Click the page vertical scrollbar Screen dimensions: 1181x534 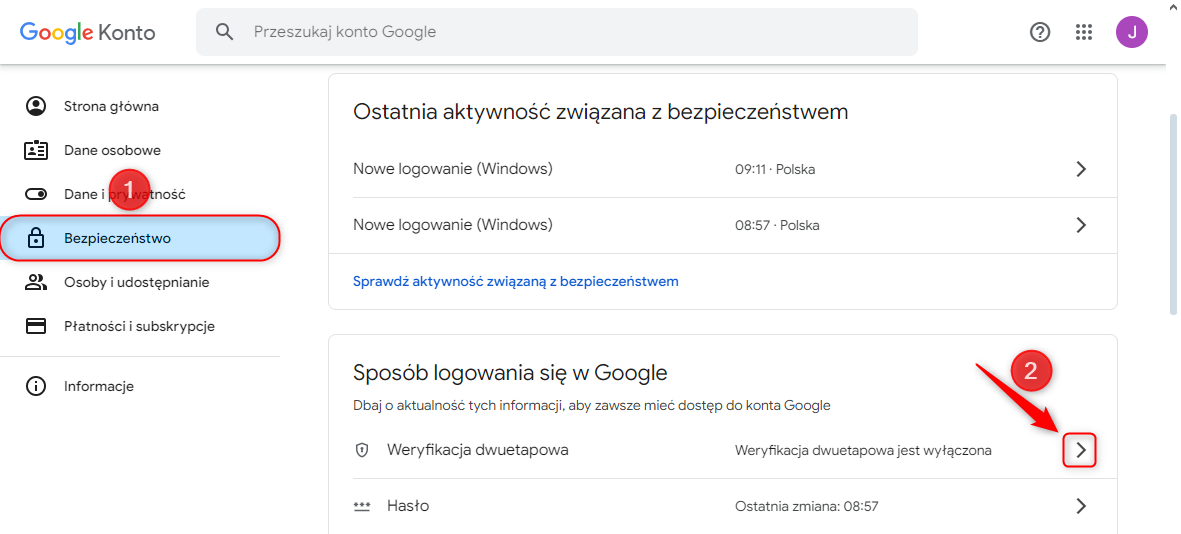coord(1174,215)
